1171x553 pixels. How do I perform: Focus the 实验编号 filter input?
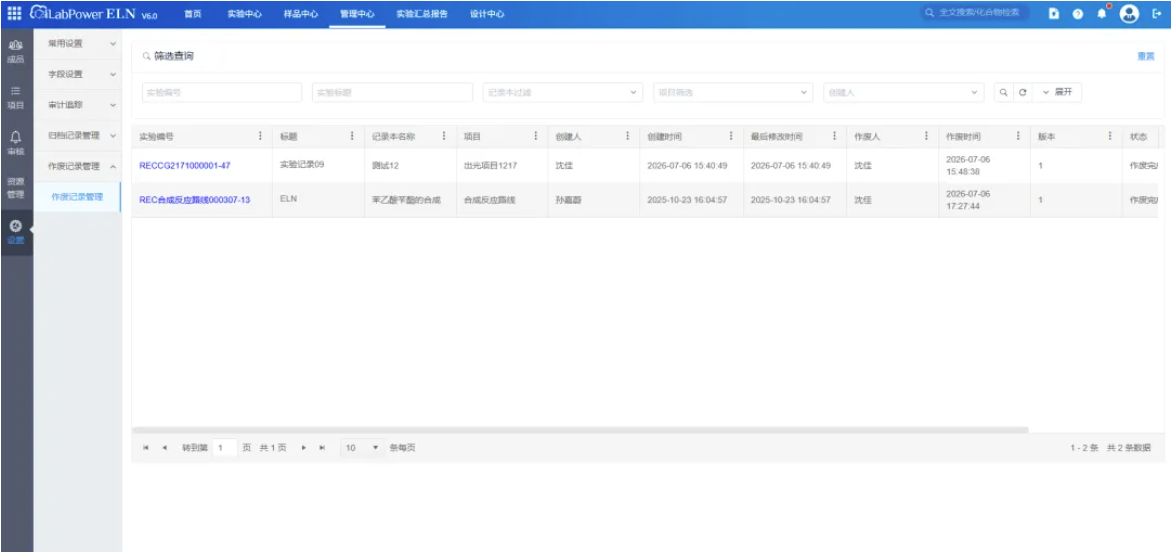(222, 93)
